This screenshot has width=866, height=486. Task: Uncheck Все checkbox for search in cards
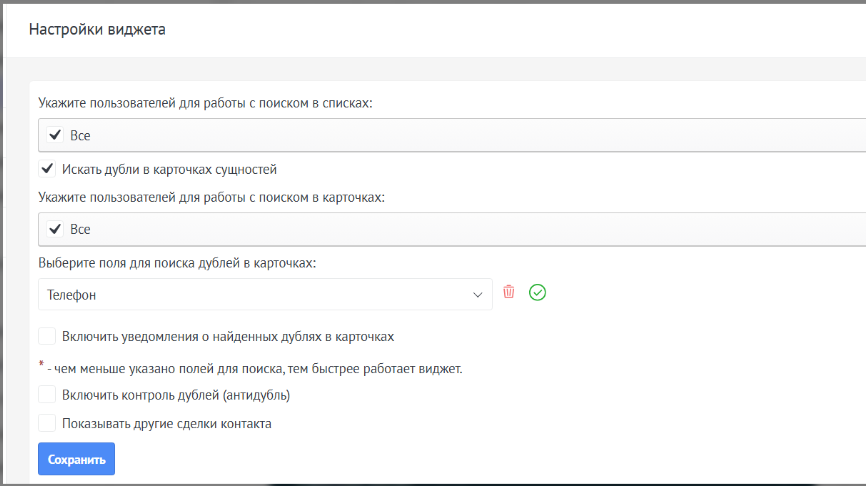(55, 229)
